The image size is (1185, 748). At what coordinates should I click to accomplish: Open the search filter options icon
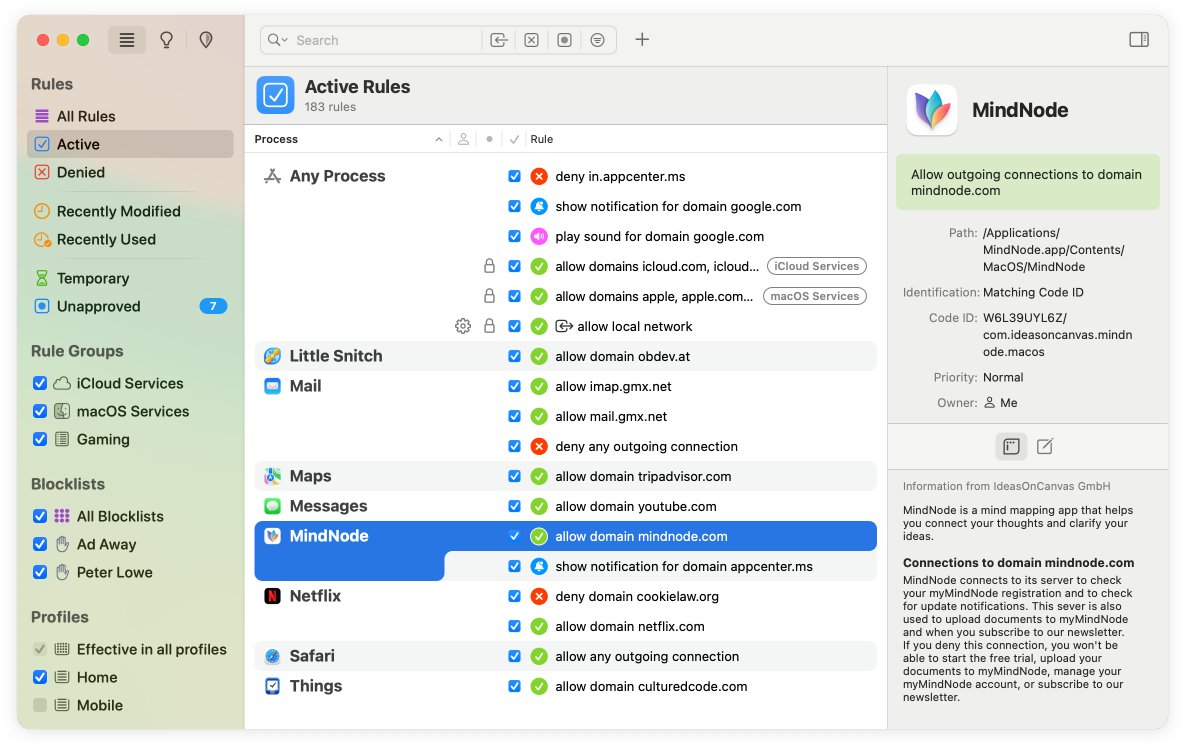pyautogui.click(x=598, y=40)
